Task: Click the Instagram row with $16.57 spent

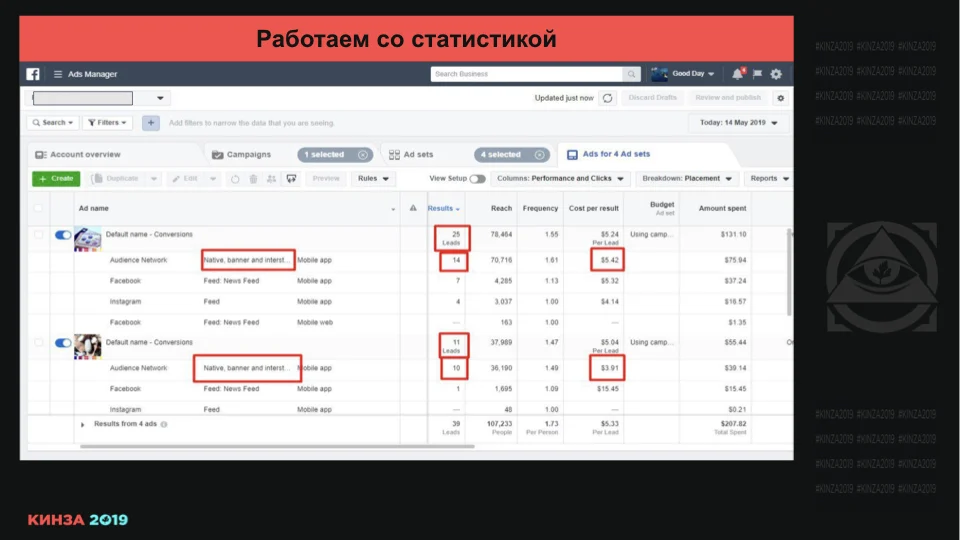Action: (410, 302)
